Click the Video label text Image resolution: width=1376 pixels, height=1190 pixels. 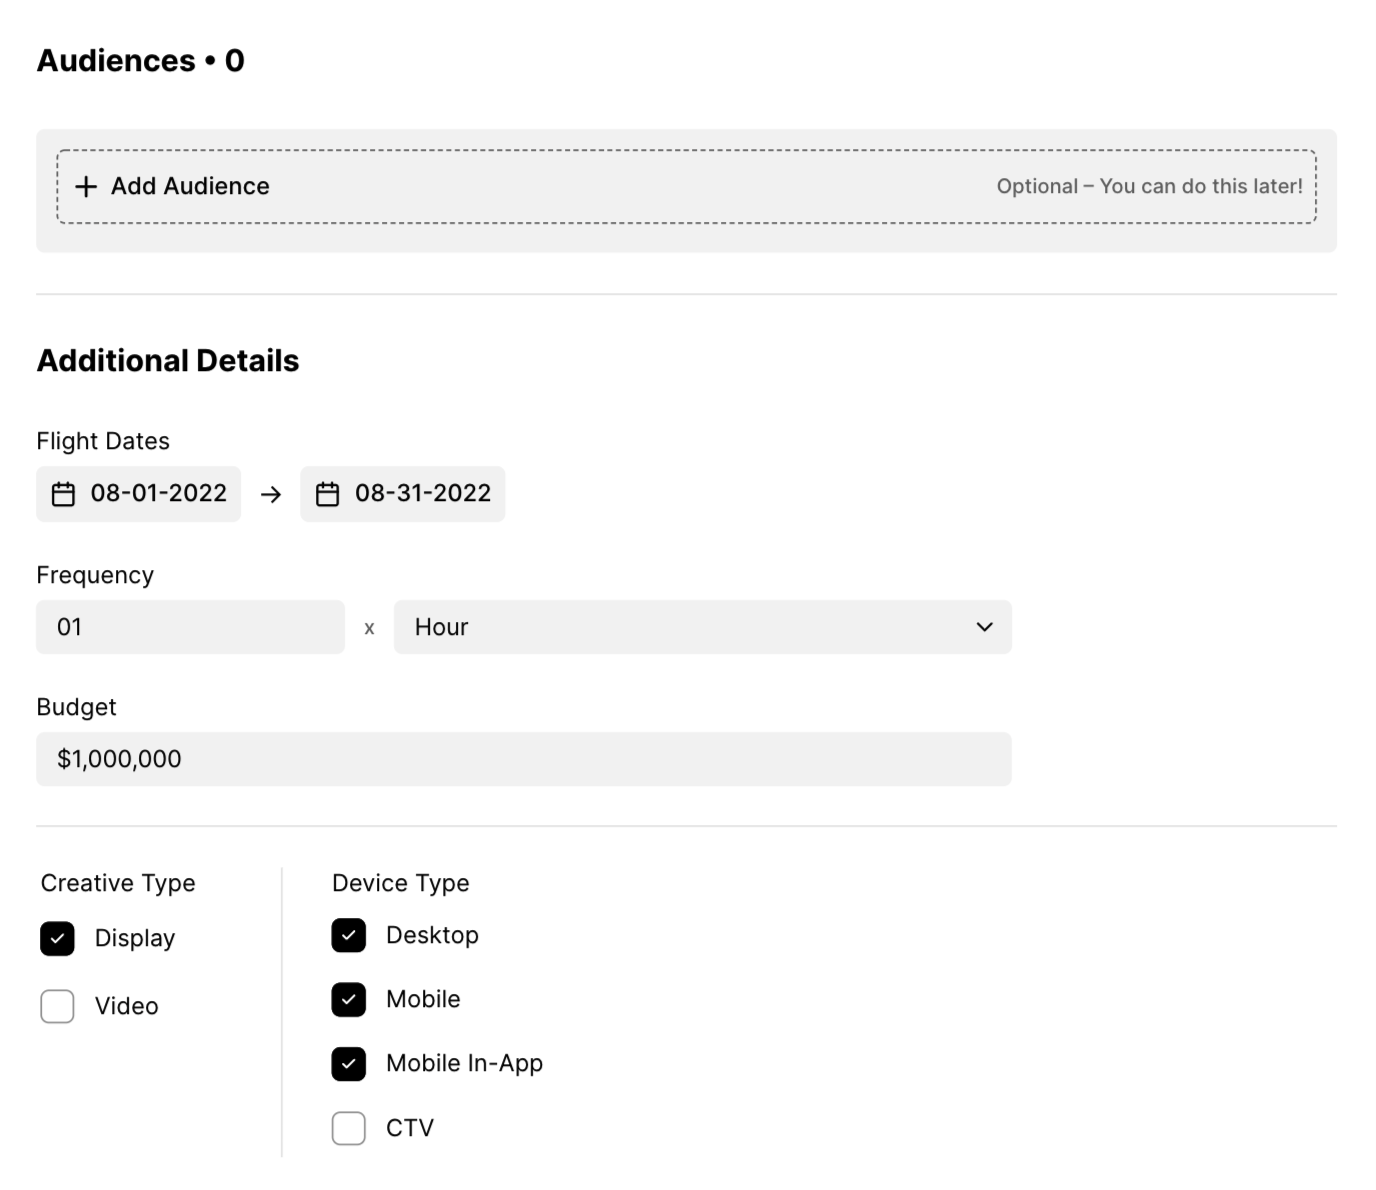pyautogui.click(x=126, y=1006)
